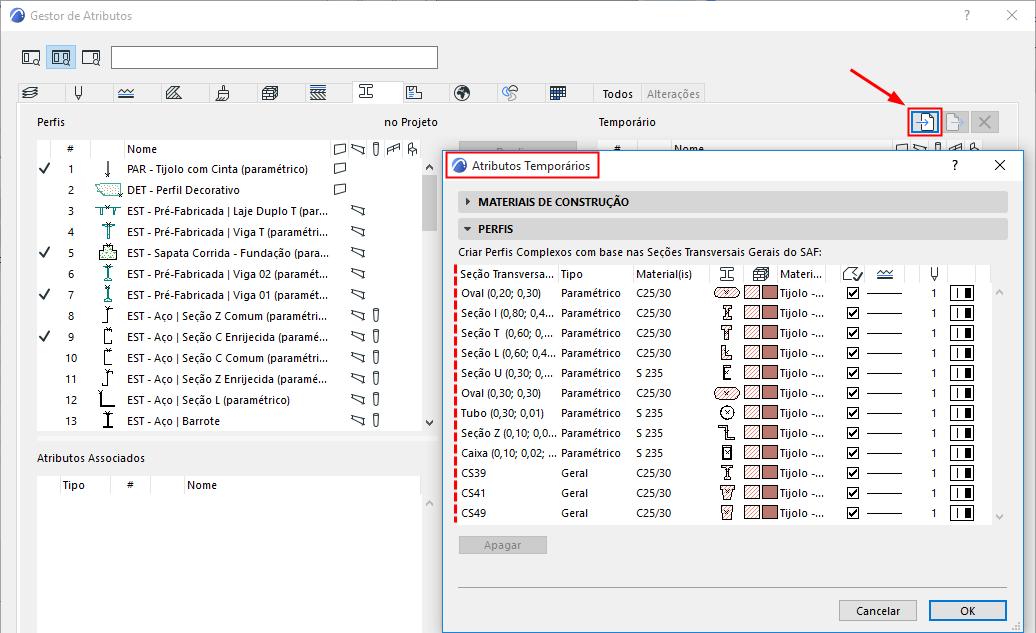This screenshot has height=633, width=1036.
Task: Click the line sample in the Seção I row
Action: pos(884,313)
